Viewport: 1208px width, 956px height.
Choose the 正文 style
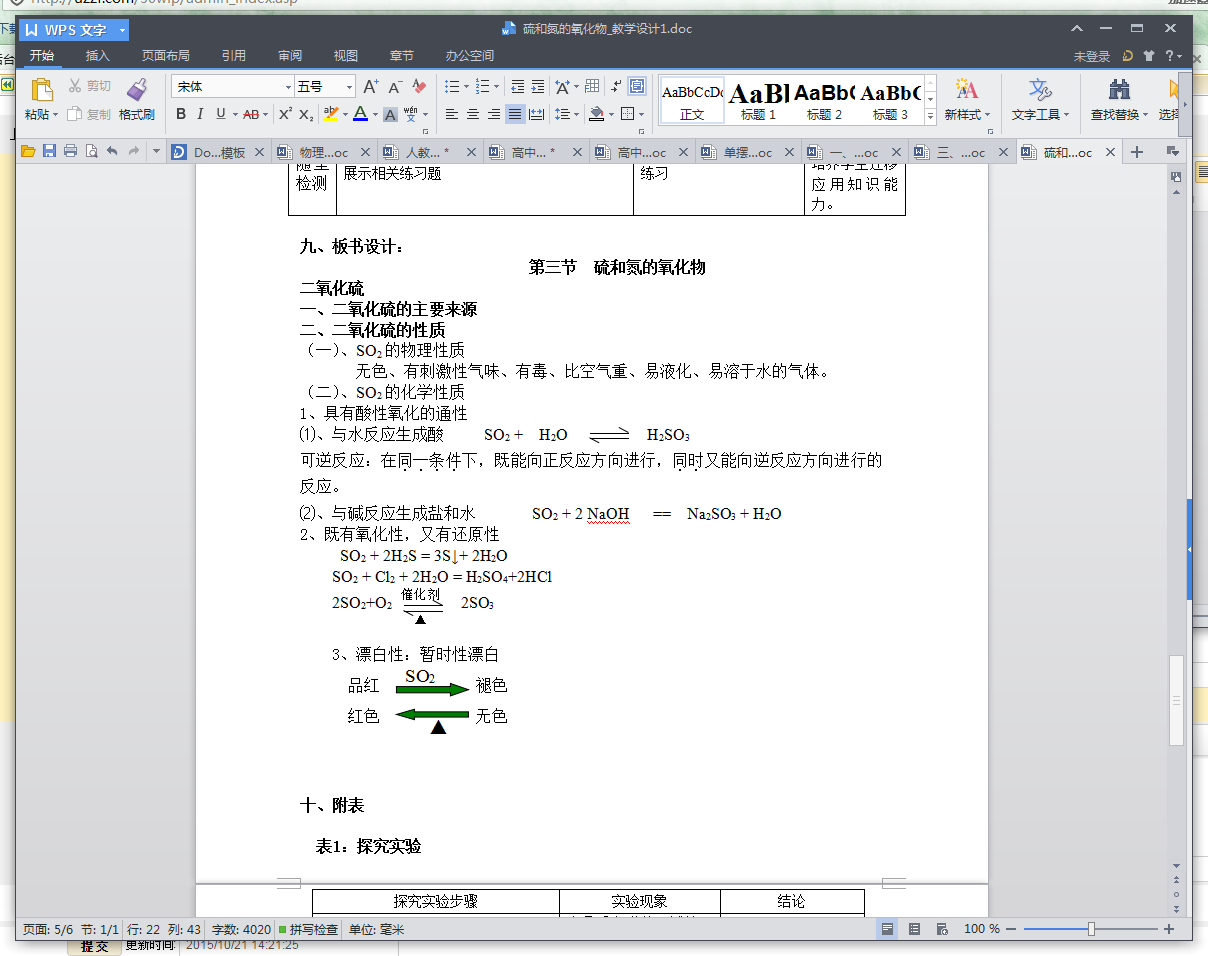(692, 101)
